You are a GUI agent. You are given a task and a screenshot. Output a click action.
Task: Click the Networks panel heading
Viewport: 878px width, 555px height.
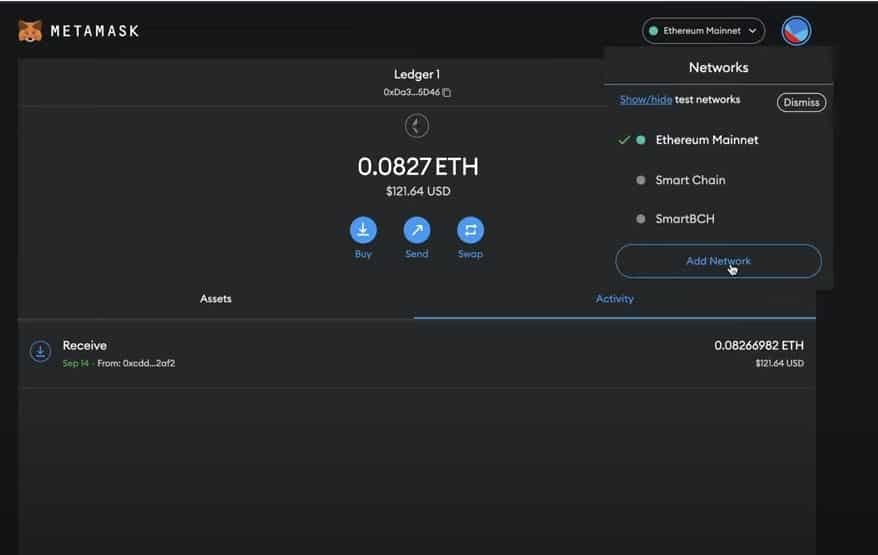[718, 68]
